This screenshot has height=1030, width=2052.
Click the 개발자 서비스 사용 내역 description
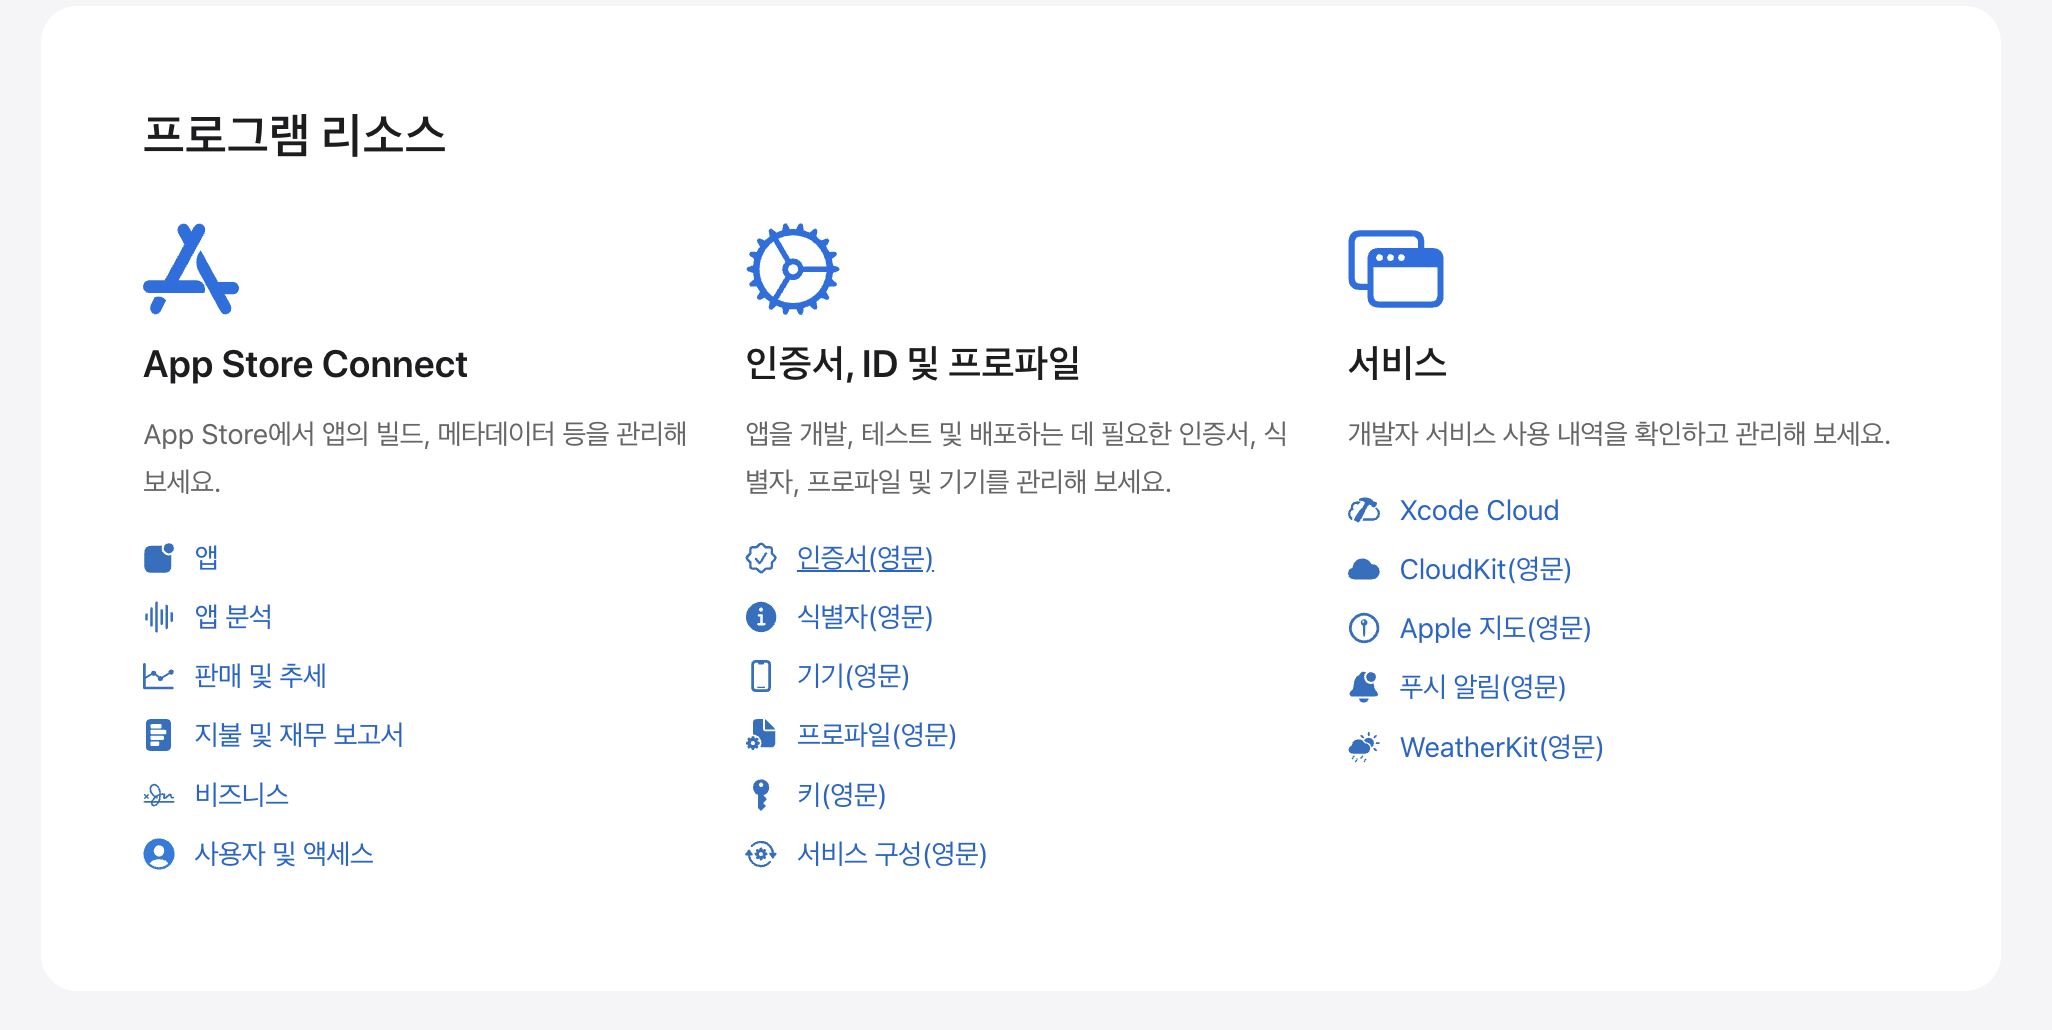click(x=1619, y=434)
